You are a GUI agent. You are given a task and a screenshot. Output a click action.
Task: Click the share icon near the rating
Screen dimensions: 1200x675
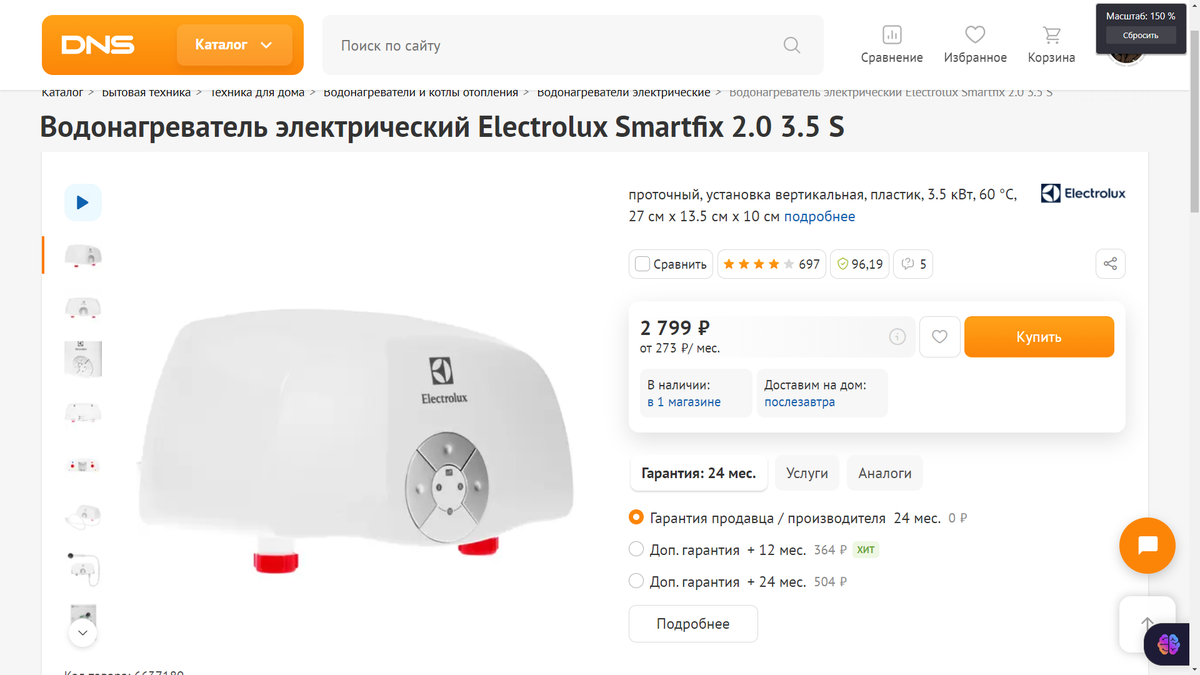1110,263
